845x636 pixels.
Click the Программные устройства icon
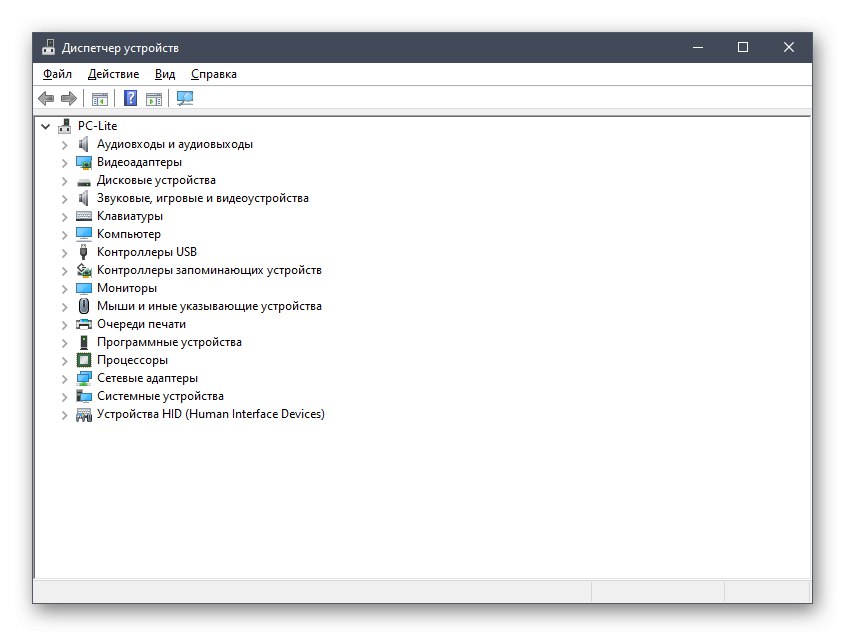pos(84,342)
